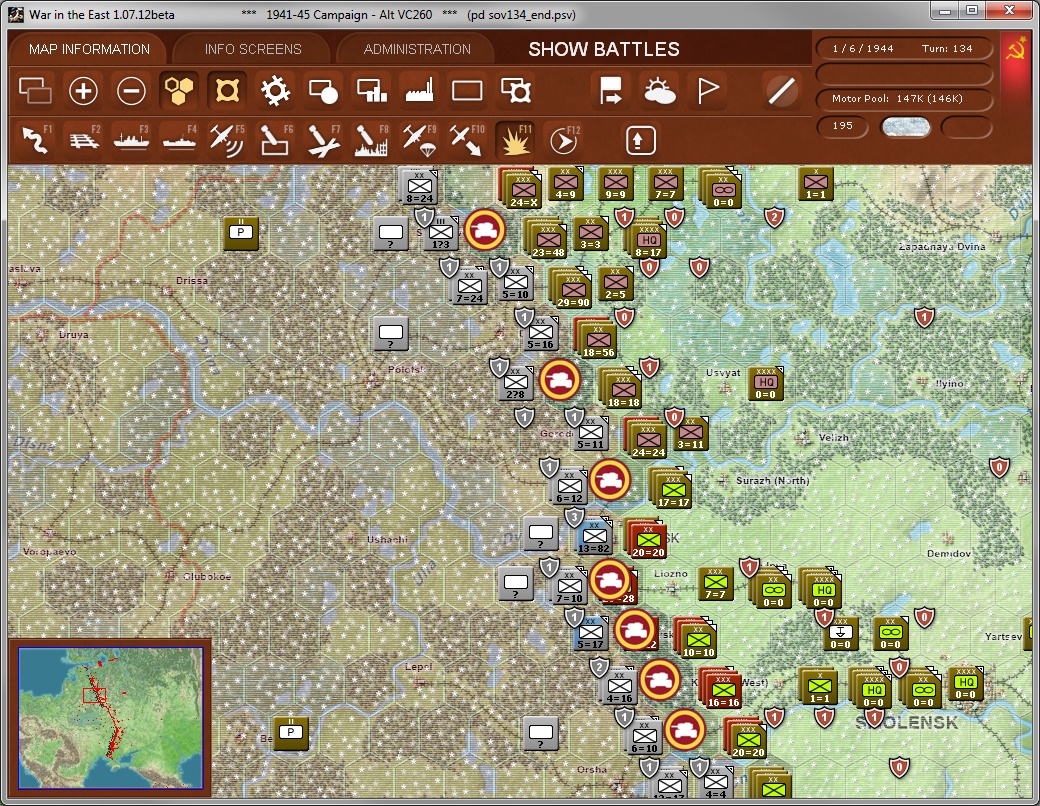
Task: Click the diagonal slash round button
Action: tap(781, 90)
